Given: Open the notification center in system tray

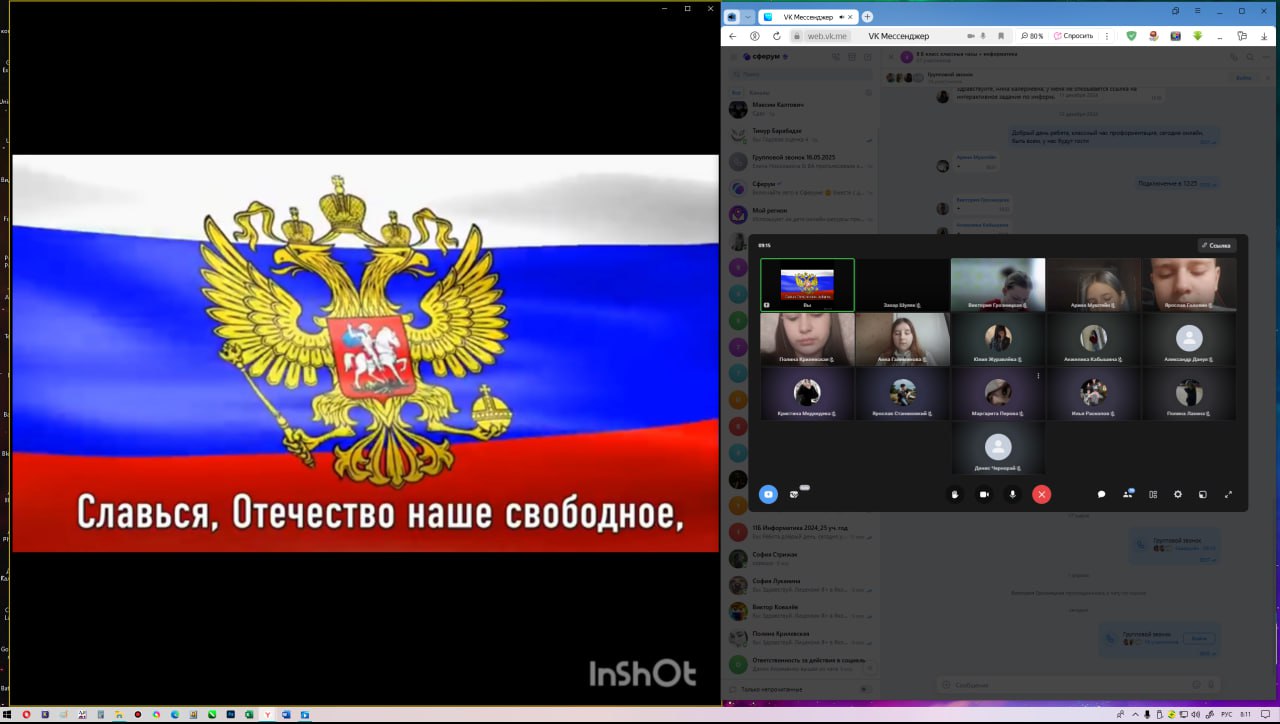Looking at the screenshot, I should tap(1266, 715).
